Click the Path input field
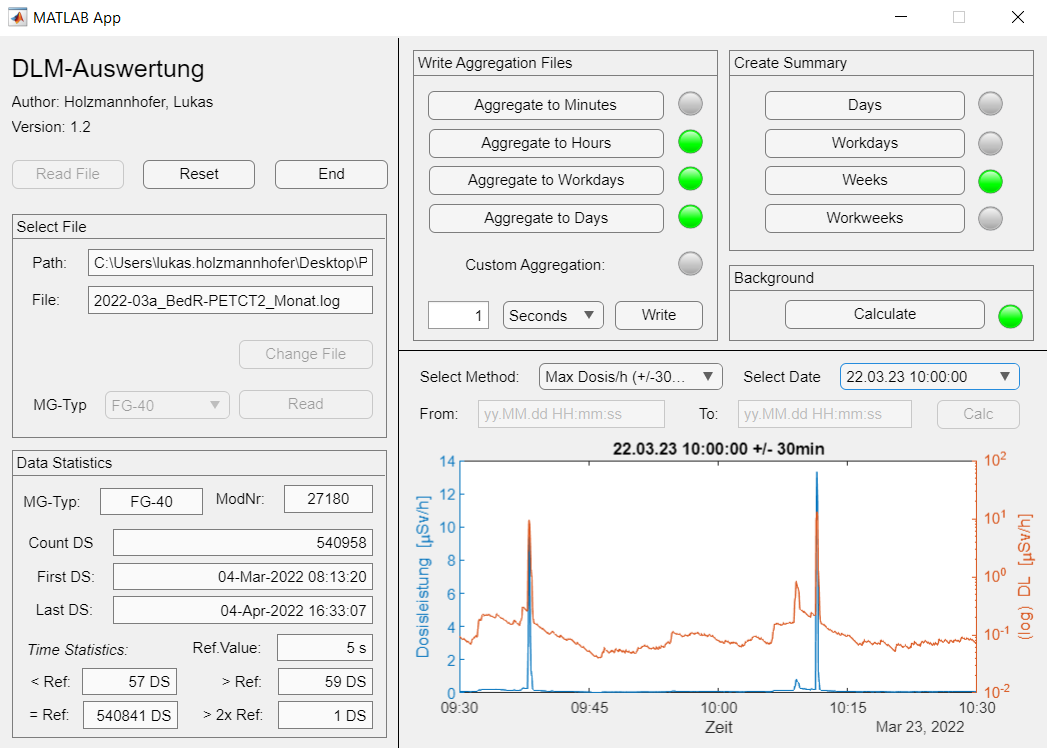The image size is (1047, 748). [x=230, y=263]
